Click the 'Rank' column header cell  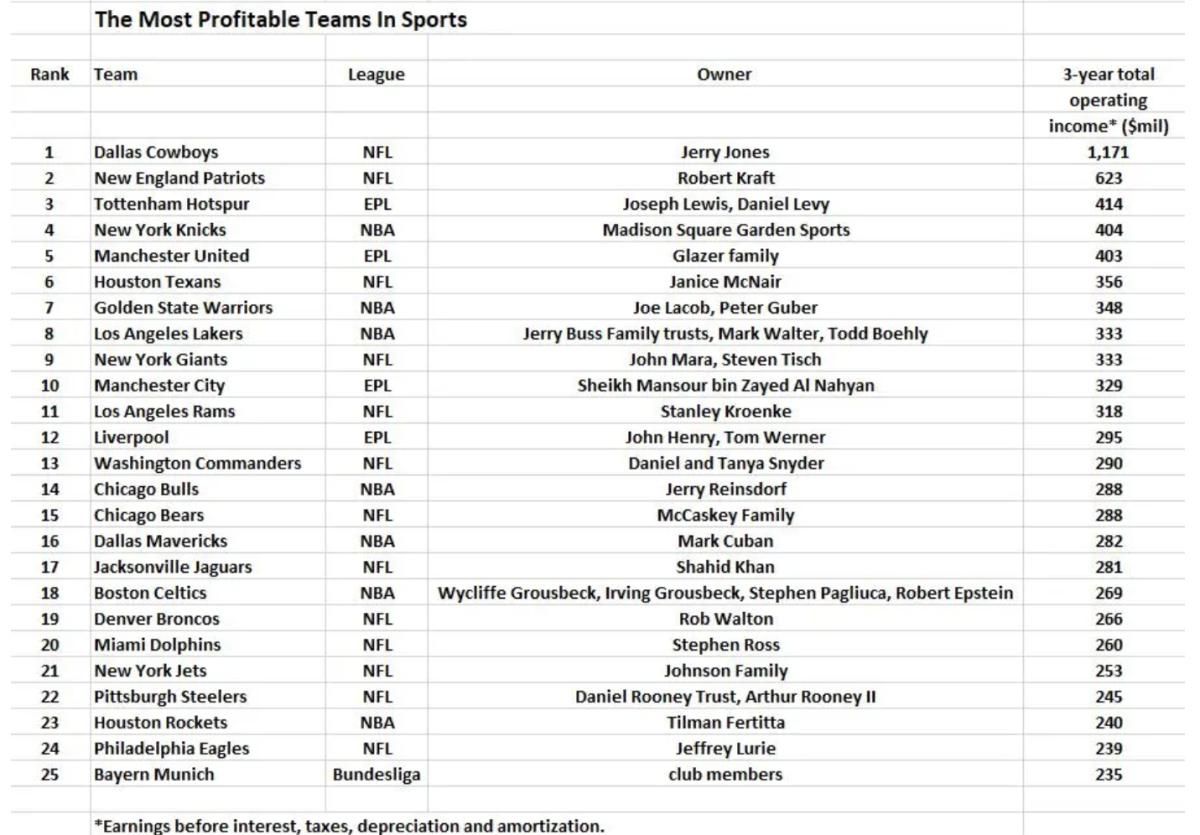(x=50, y=74)
